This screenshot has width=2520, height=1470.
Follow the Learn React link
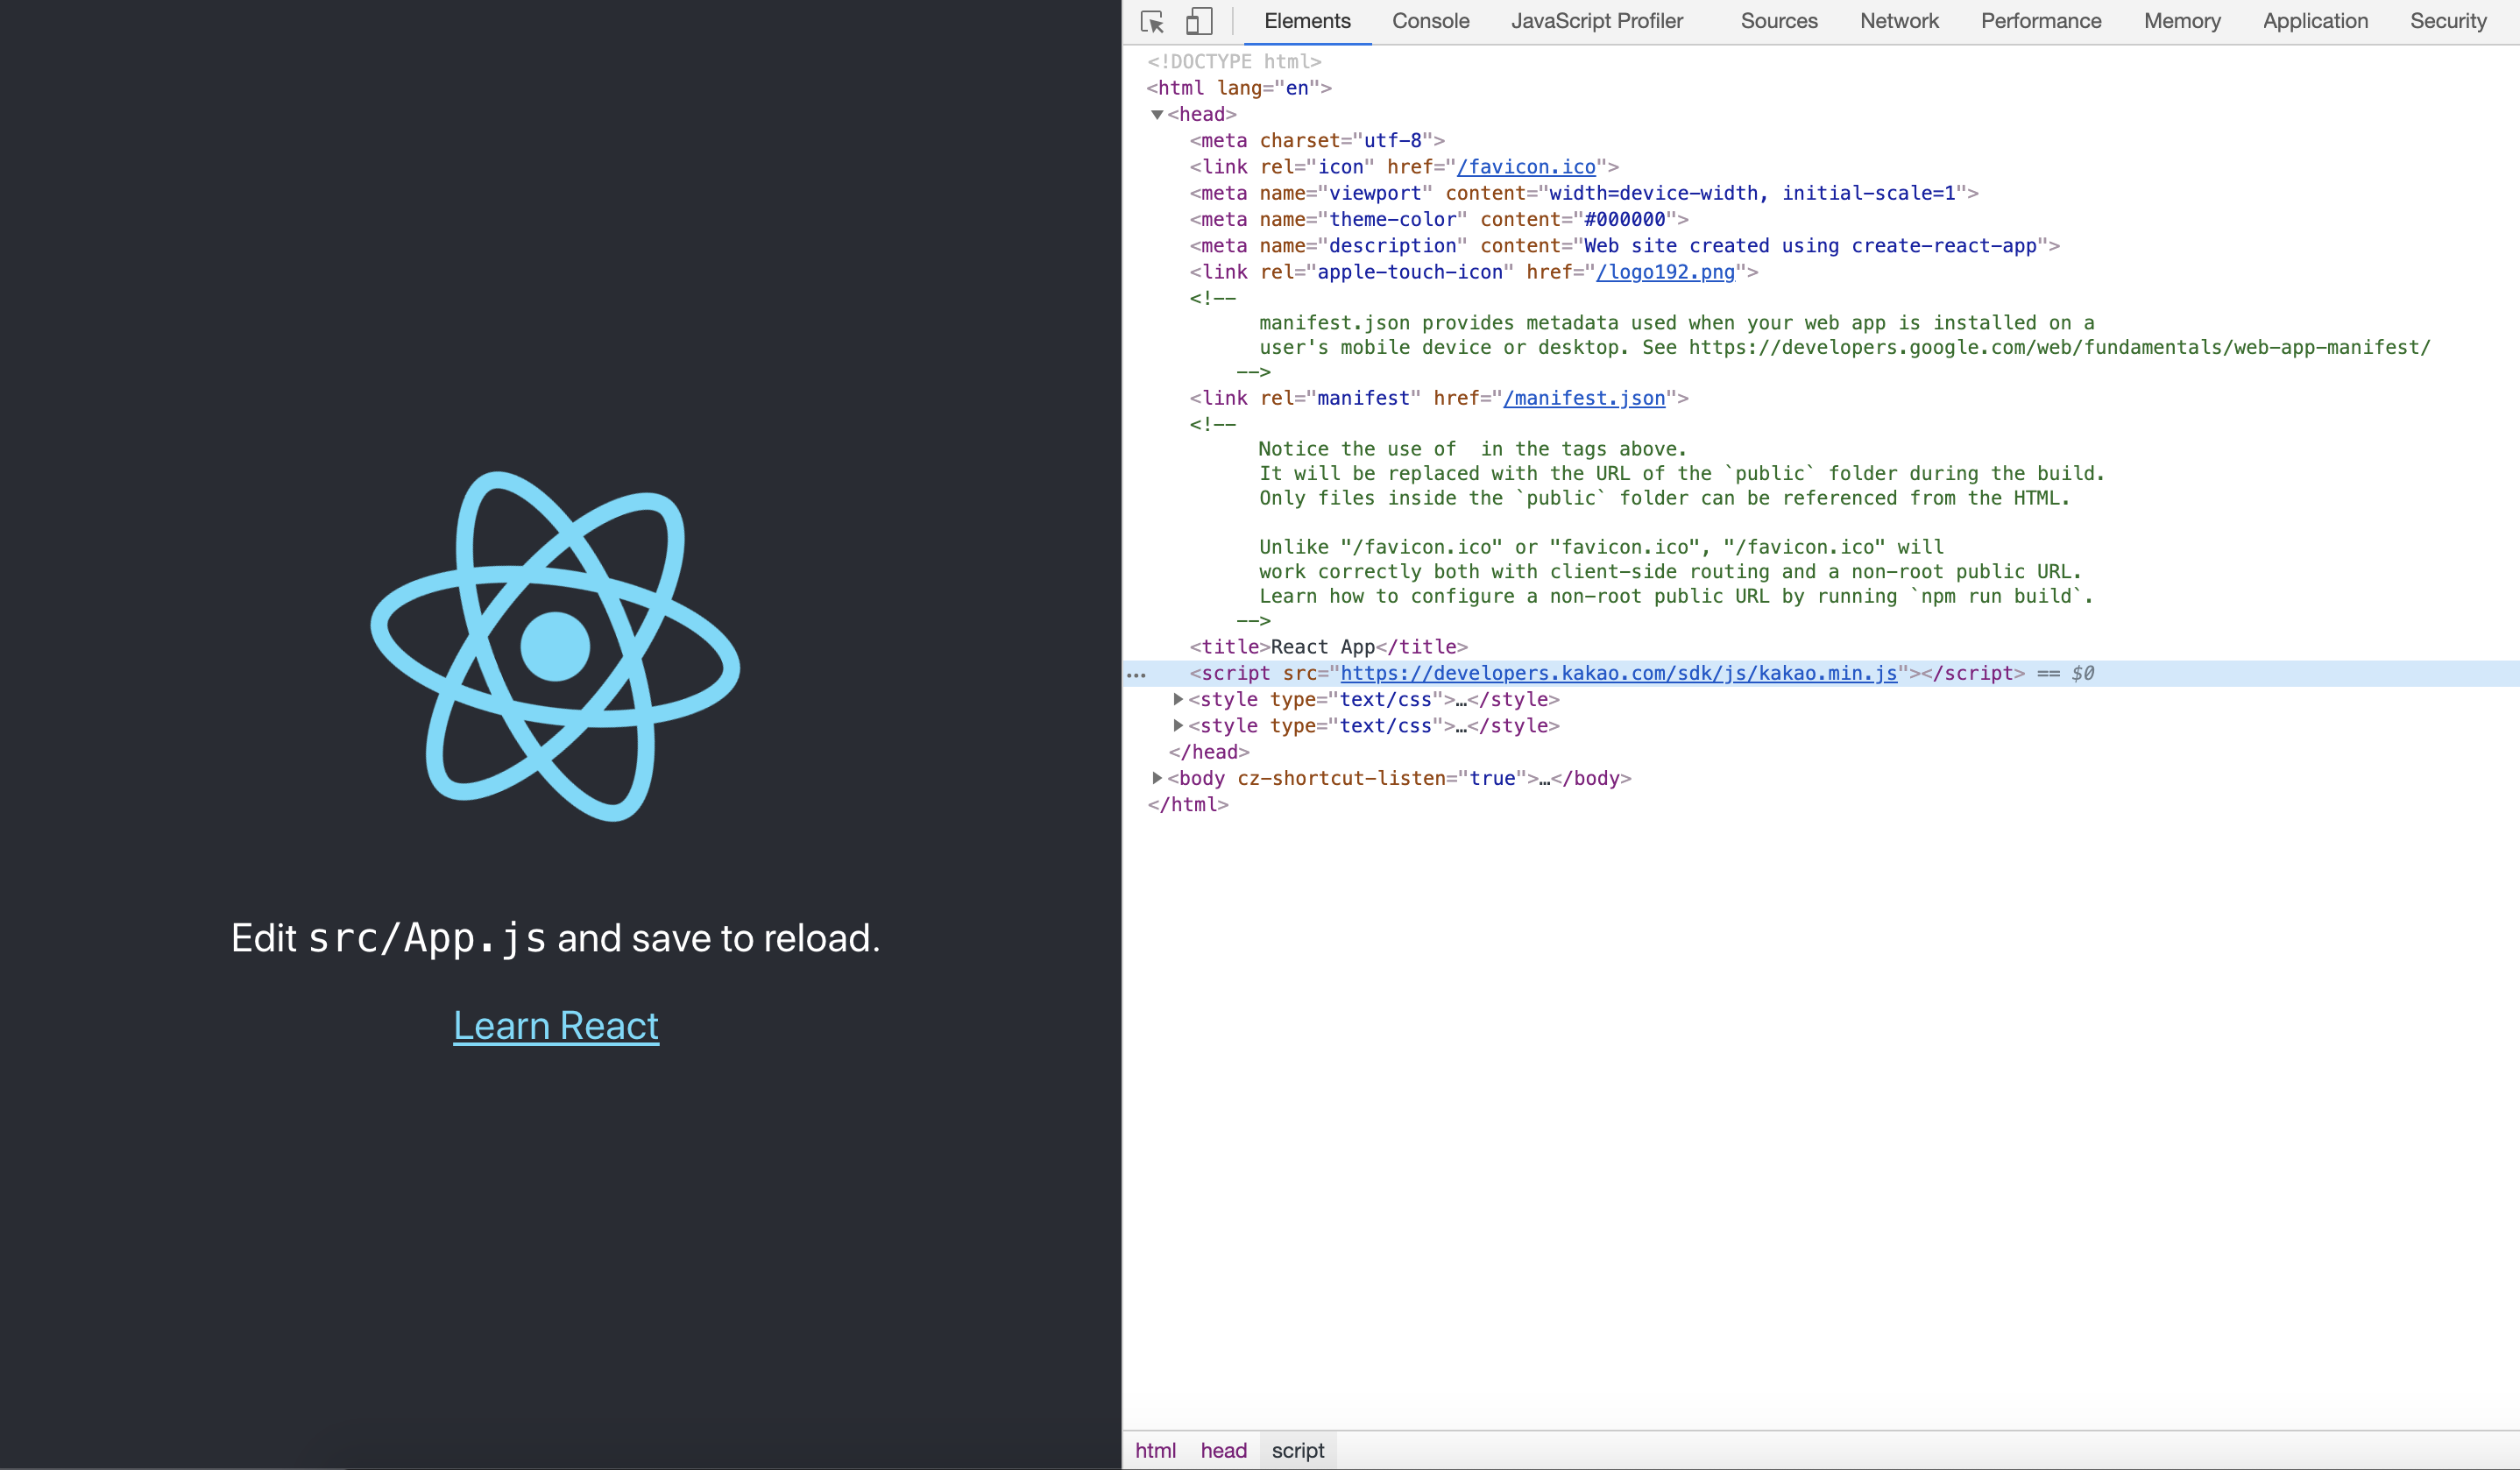[556, 1026]
